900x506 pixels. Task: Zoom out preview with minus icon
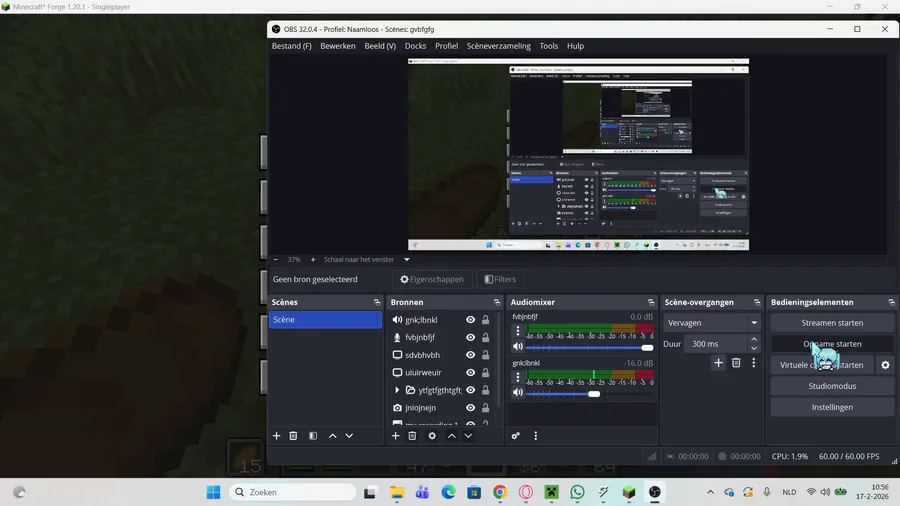click(x=276, y=260)
